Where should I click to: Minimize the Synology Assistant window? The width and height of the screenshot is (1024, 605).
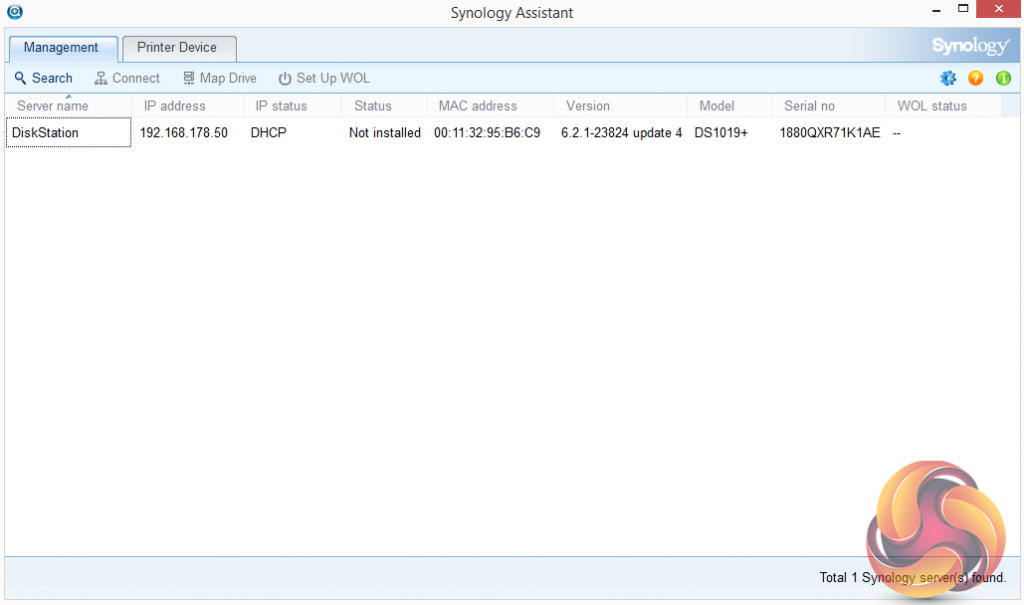(x=936, y=10)
